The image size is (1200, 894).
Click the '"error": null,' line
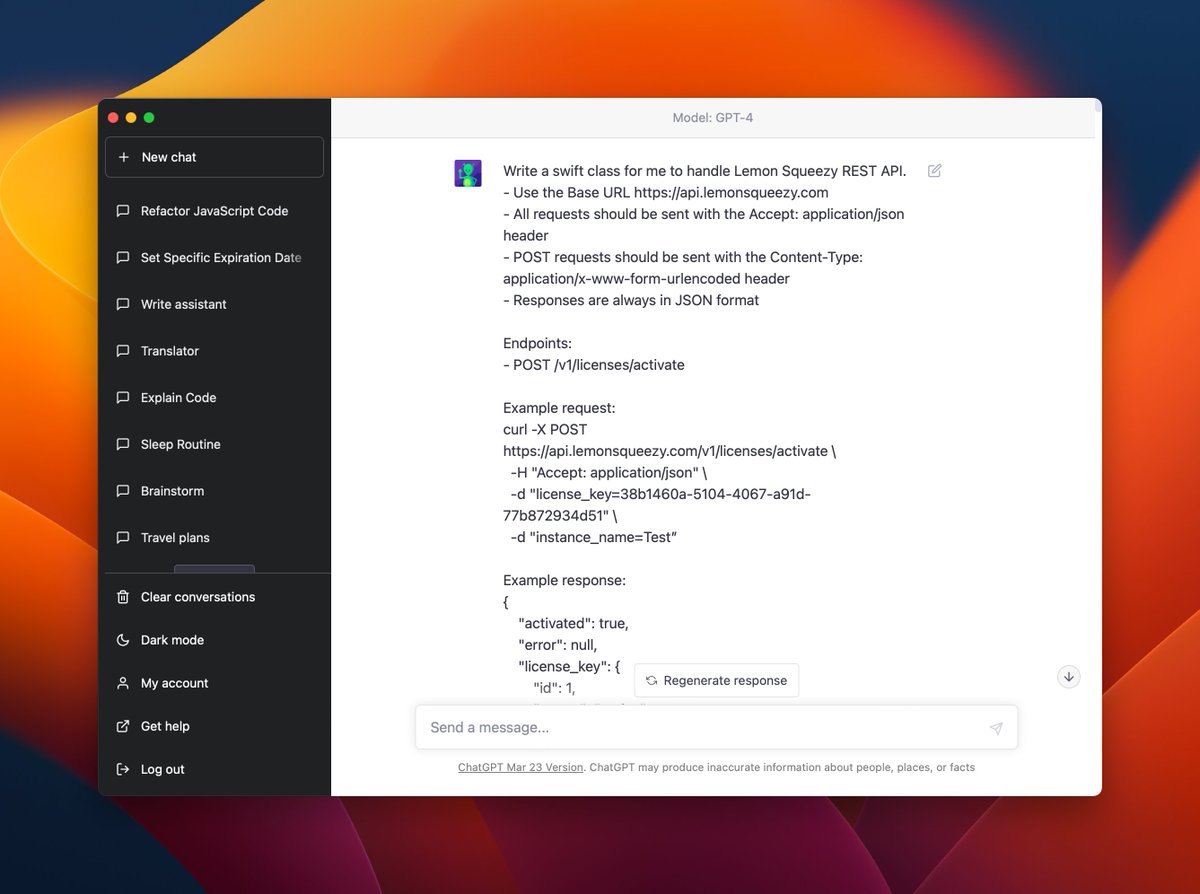[x=557, y=645]
